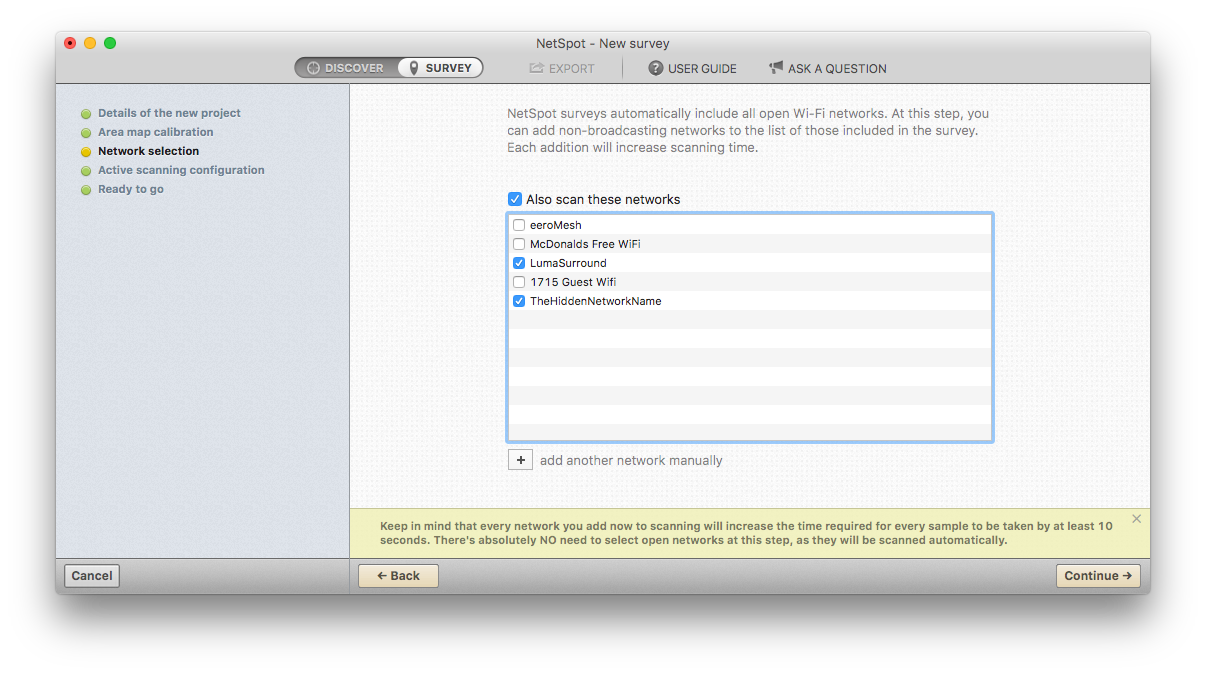Go Back to previous step

point(398,576)
